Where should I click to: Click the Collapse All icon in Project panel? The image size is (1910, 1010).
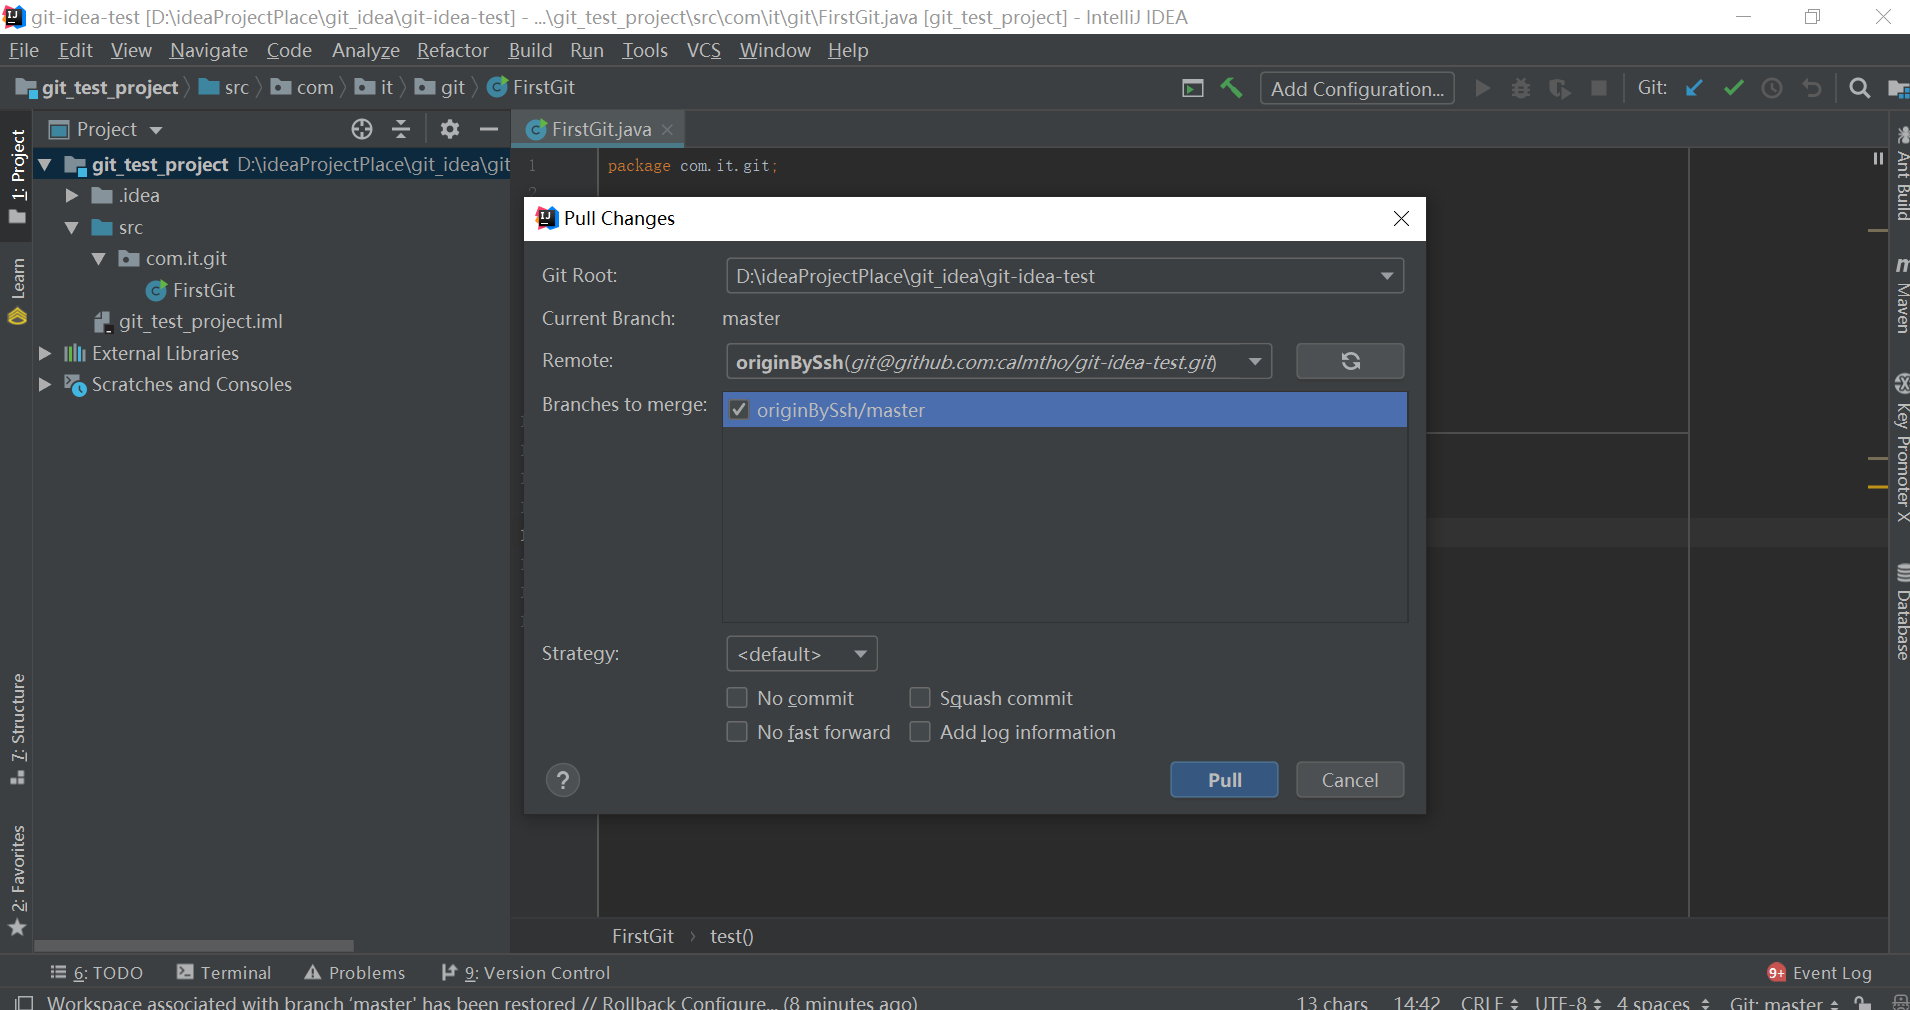[401, 129]
